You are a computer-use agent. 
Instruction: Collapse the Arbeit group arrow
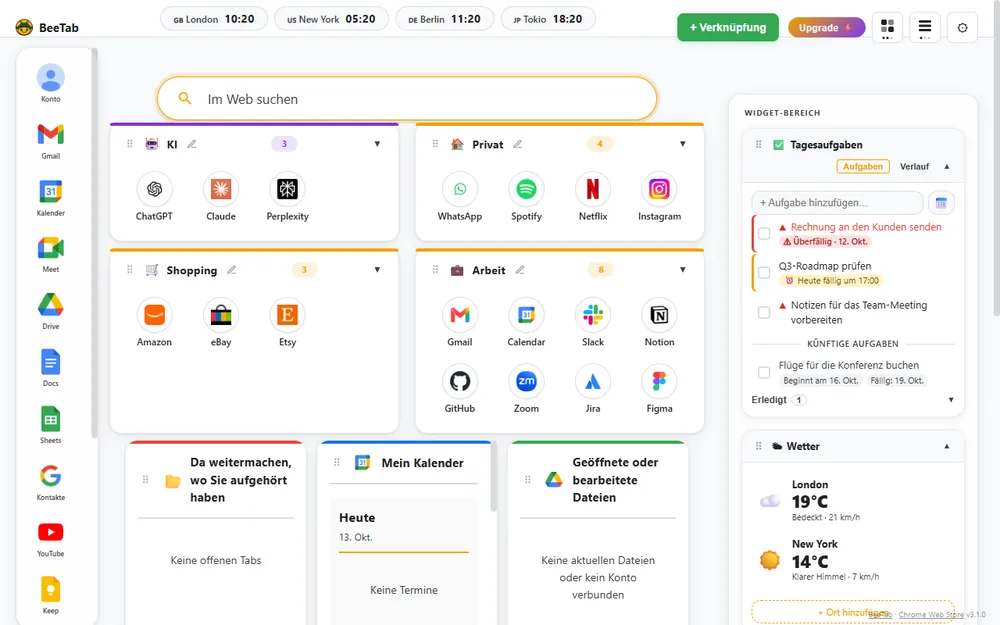[682, 270]
